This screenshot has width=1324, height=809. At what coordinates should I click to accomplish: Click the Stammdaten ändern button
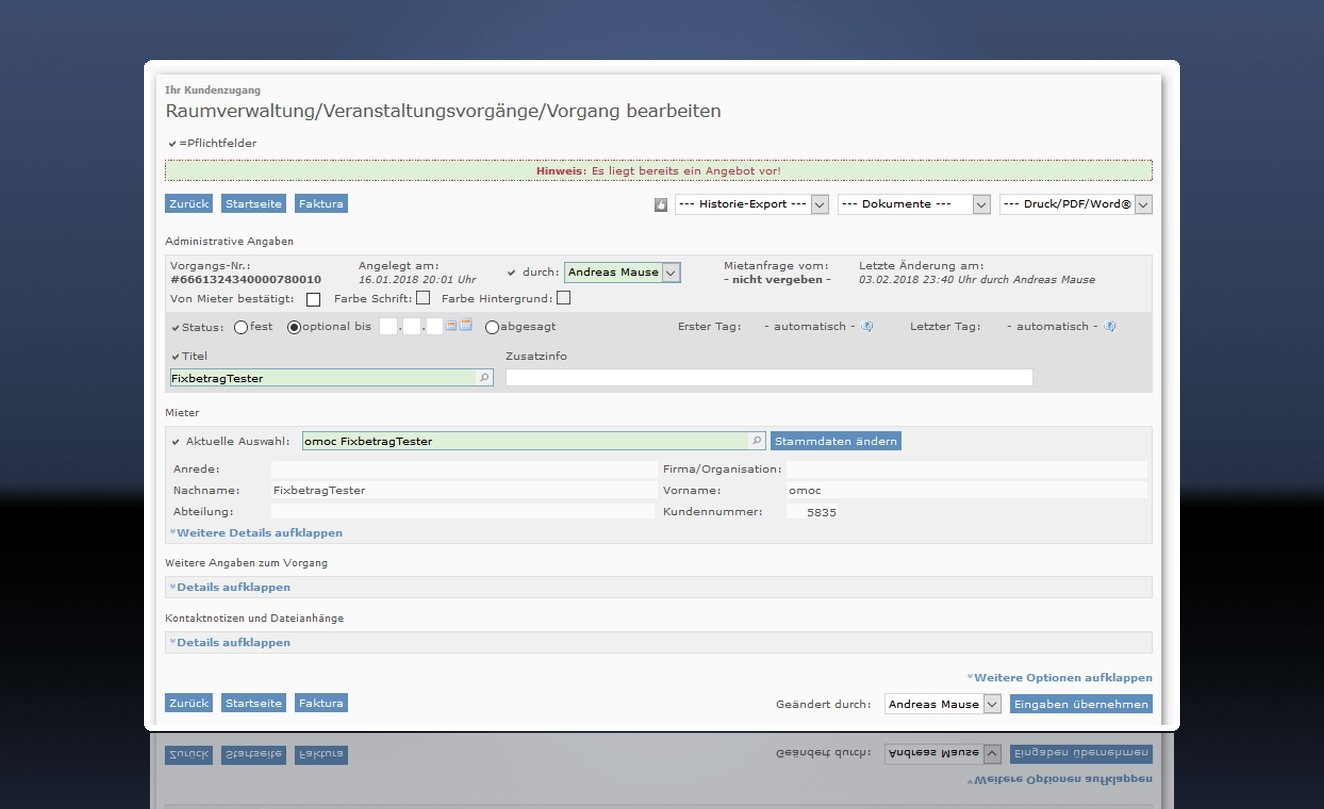point(836,441)
